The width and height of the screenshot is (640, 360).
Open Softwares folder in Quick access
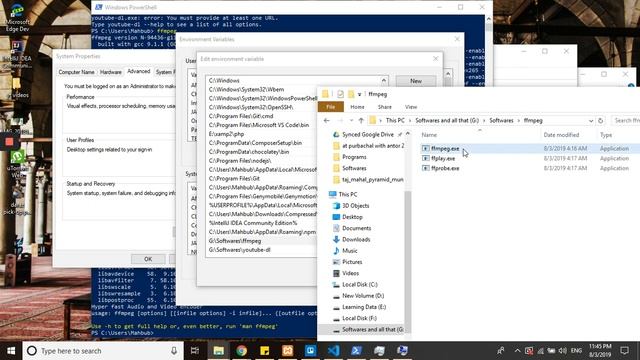click(x=354, y=168)
